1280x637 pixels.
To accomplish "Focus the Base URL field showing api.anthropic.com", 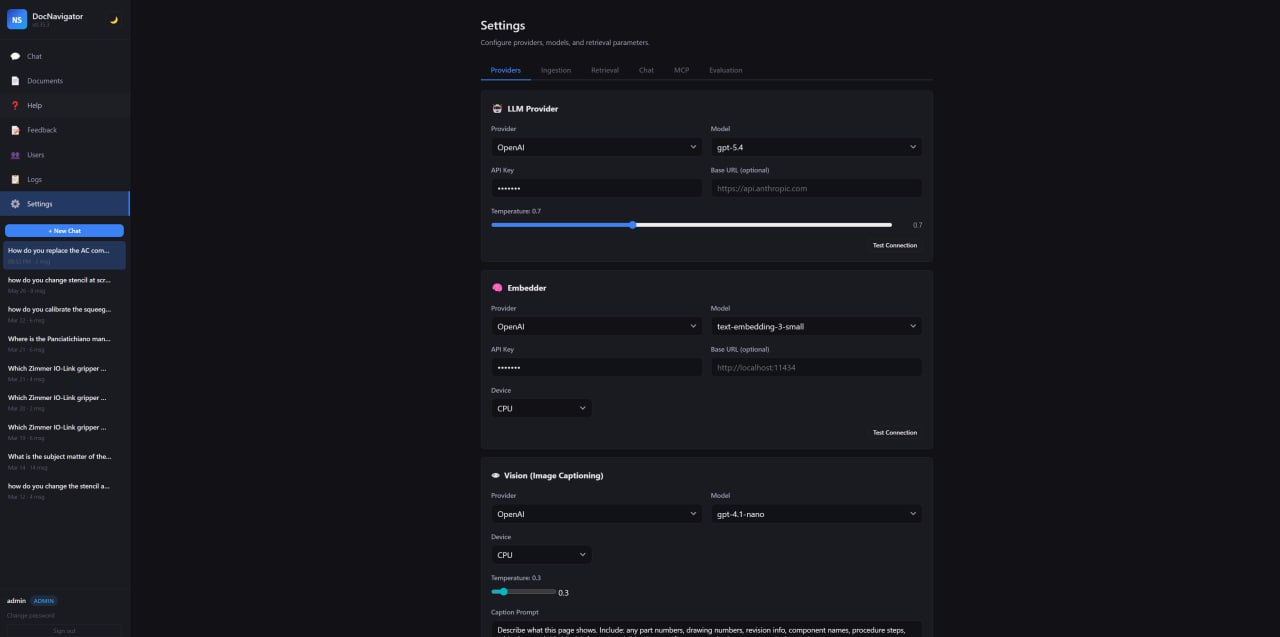I will 816,188.
